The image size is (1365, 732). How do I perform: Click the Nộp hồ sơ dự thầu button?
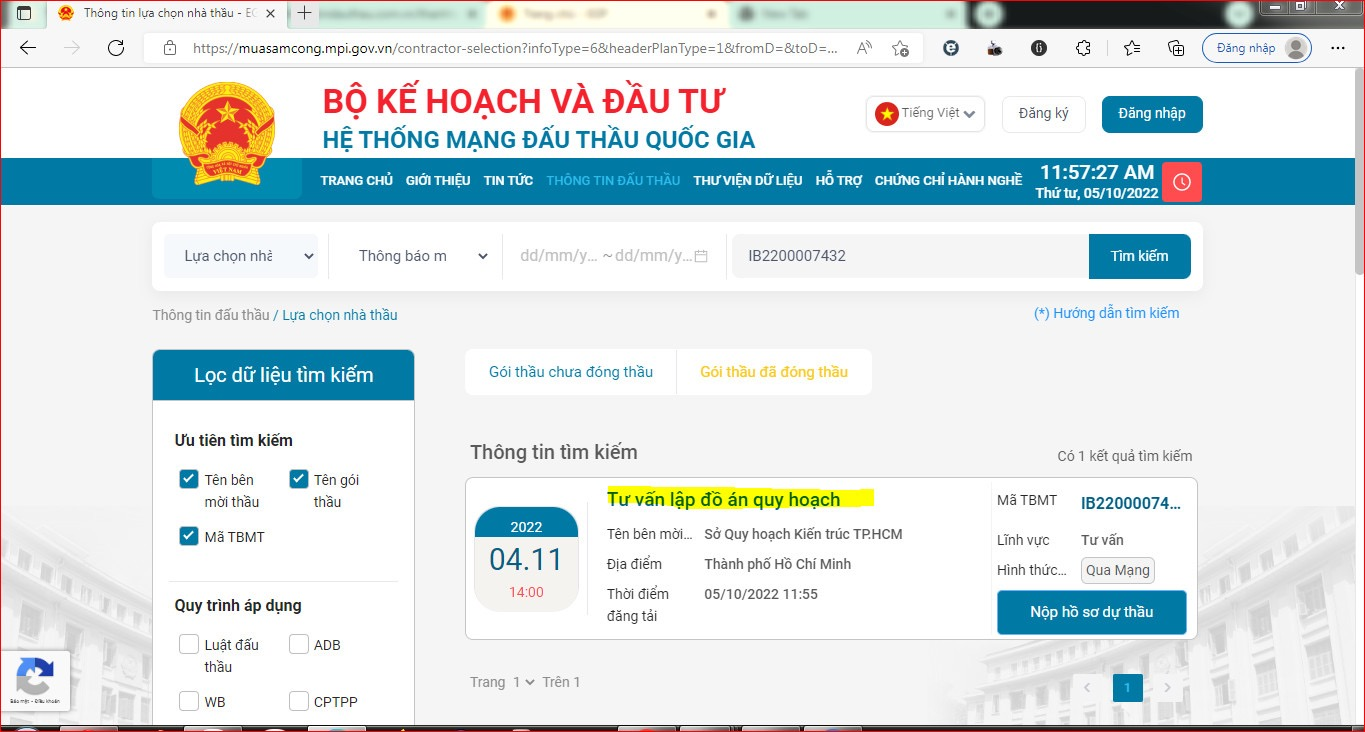coord(1091,612)
